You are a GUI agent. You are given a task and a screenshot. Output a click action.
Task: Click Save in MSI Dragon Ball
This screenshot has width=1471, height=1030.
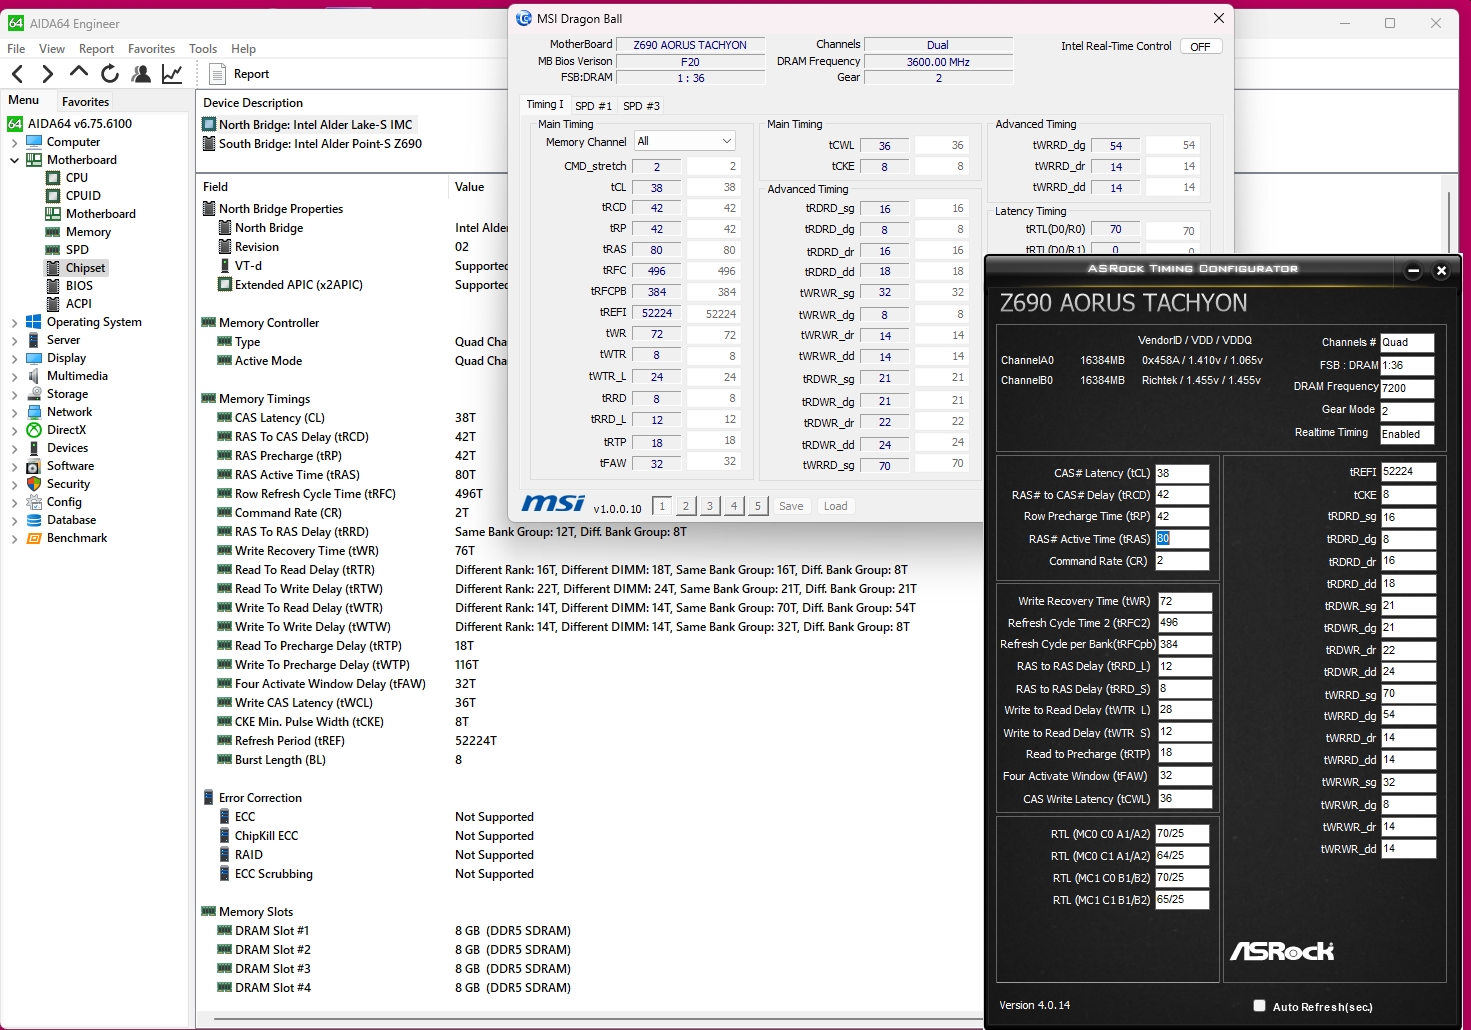coord(791,506)
